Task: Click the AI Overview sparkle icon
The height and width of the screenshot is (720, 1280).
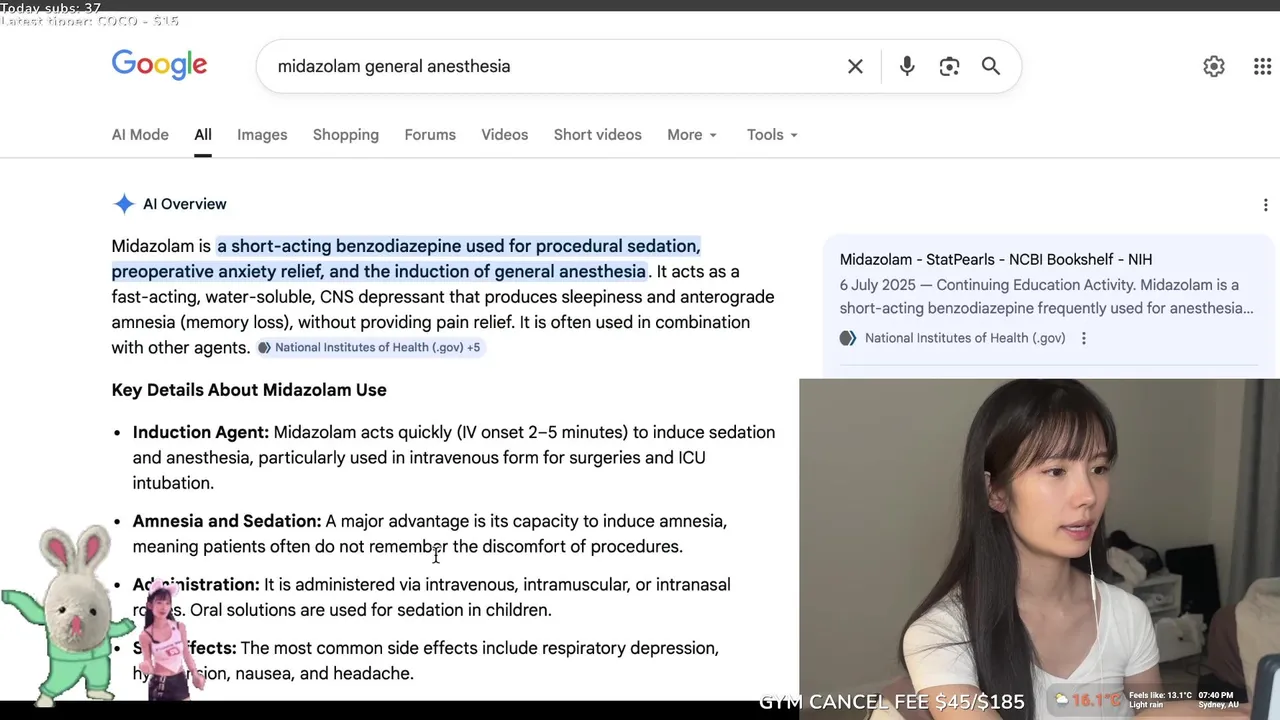Action: tap(124, 204)
